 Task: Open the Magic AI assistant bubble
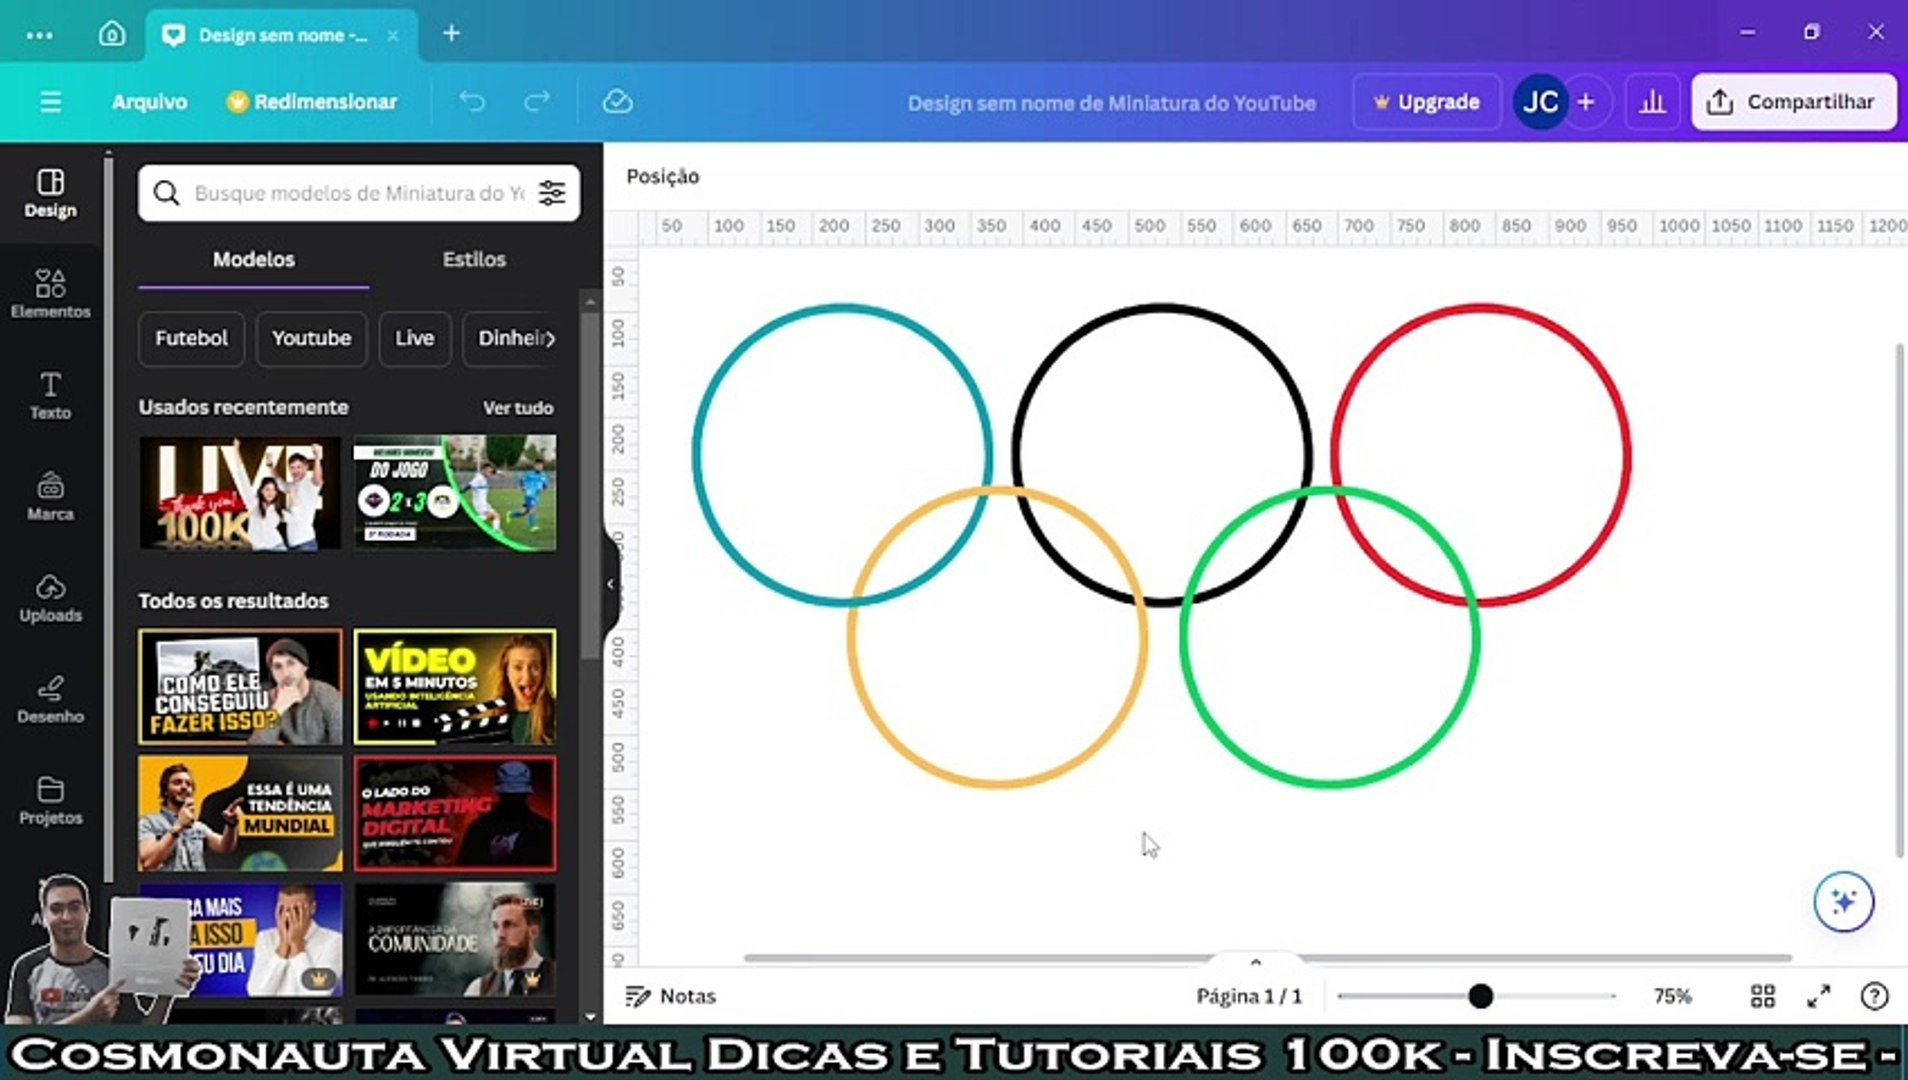pyautogui.click(x=1843, y=901)
